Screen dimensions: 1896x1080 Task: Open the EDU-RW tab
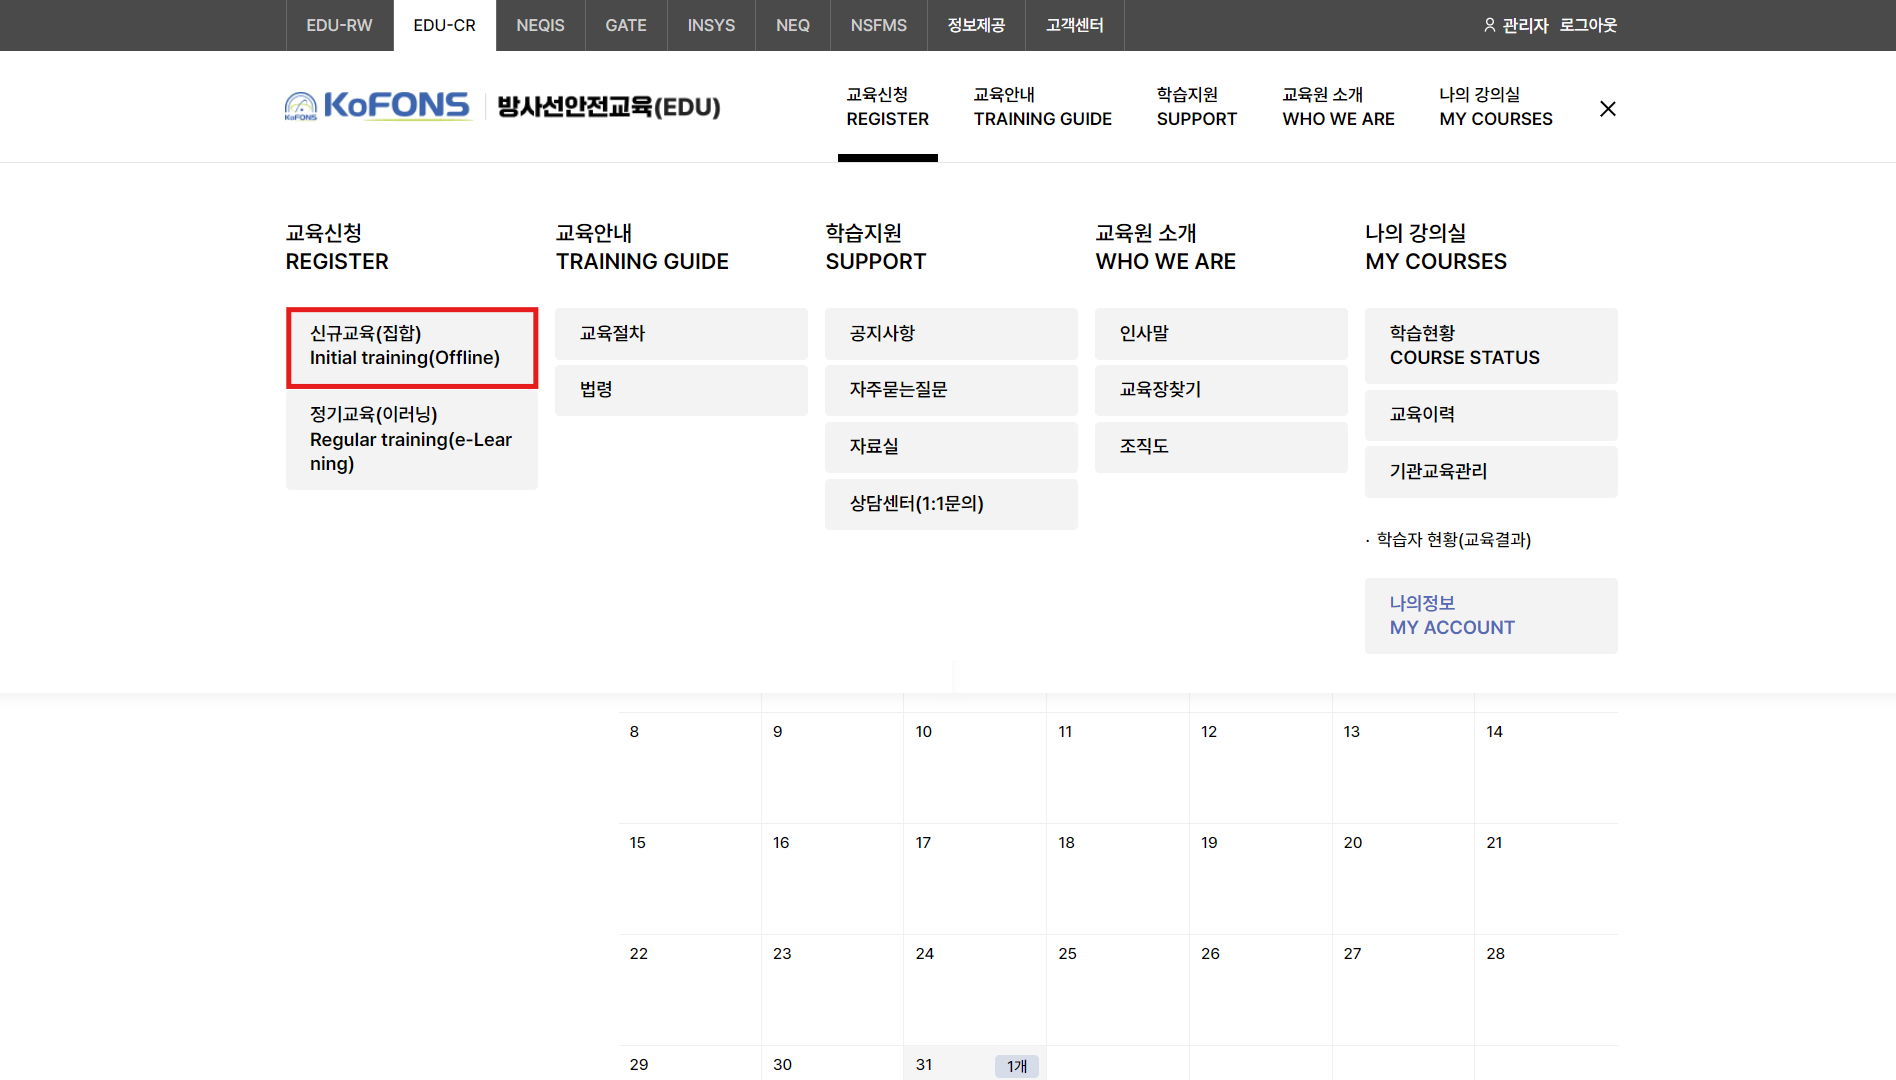pyautogui.click(x=339, y=25)
